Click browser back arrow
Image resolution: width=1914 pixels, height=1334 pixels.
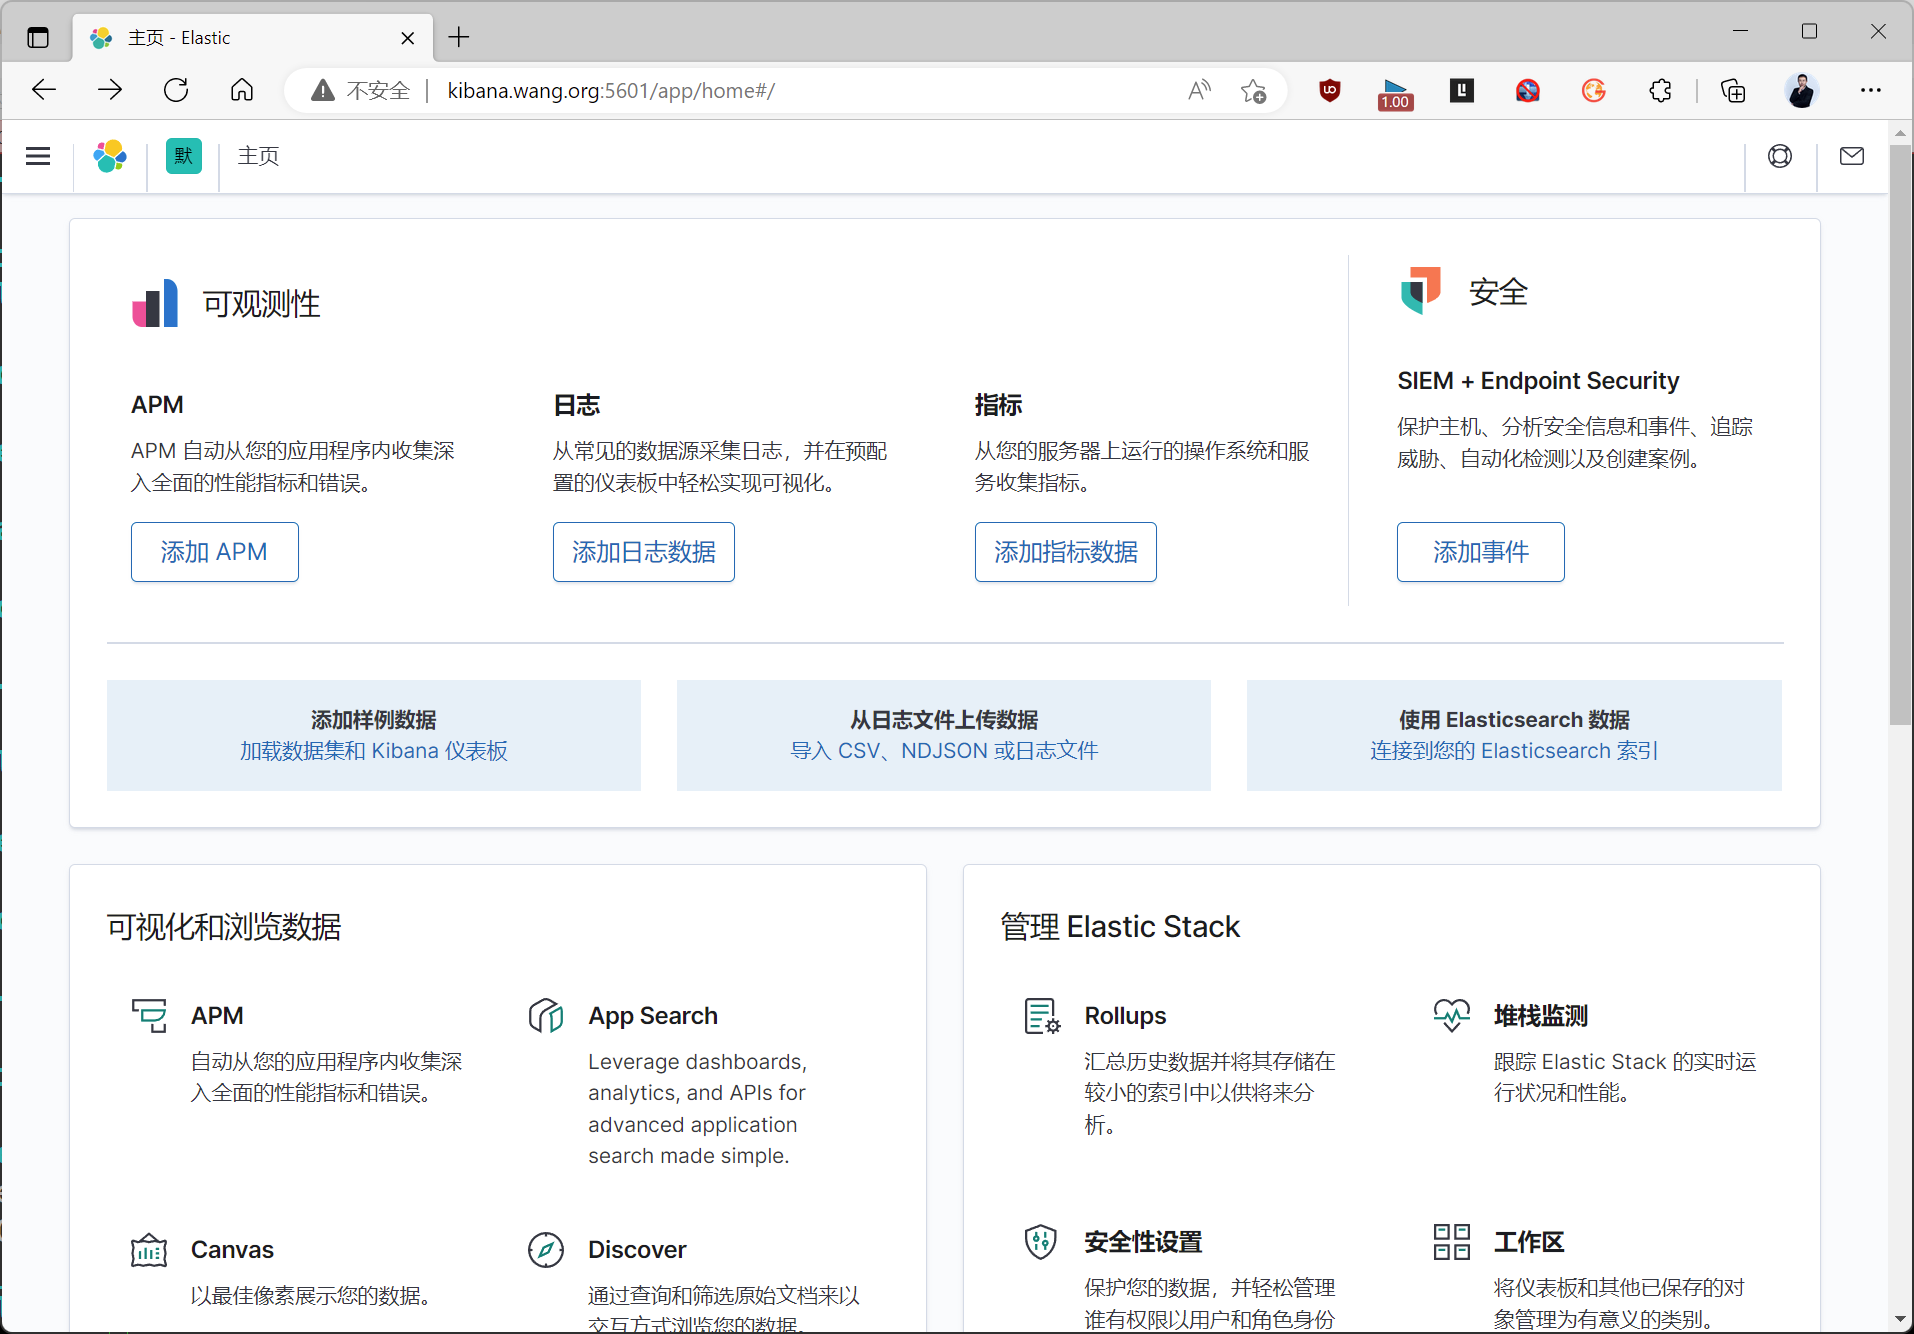coord(44,90)
